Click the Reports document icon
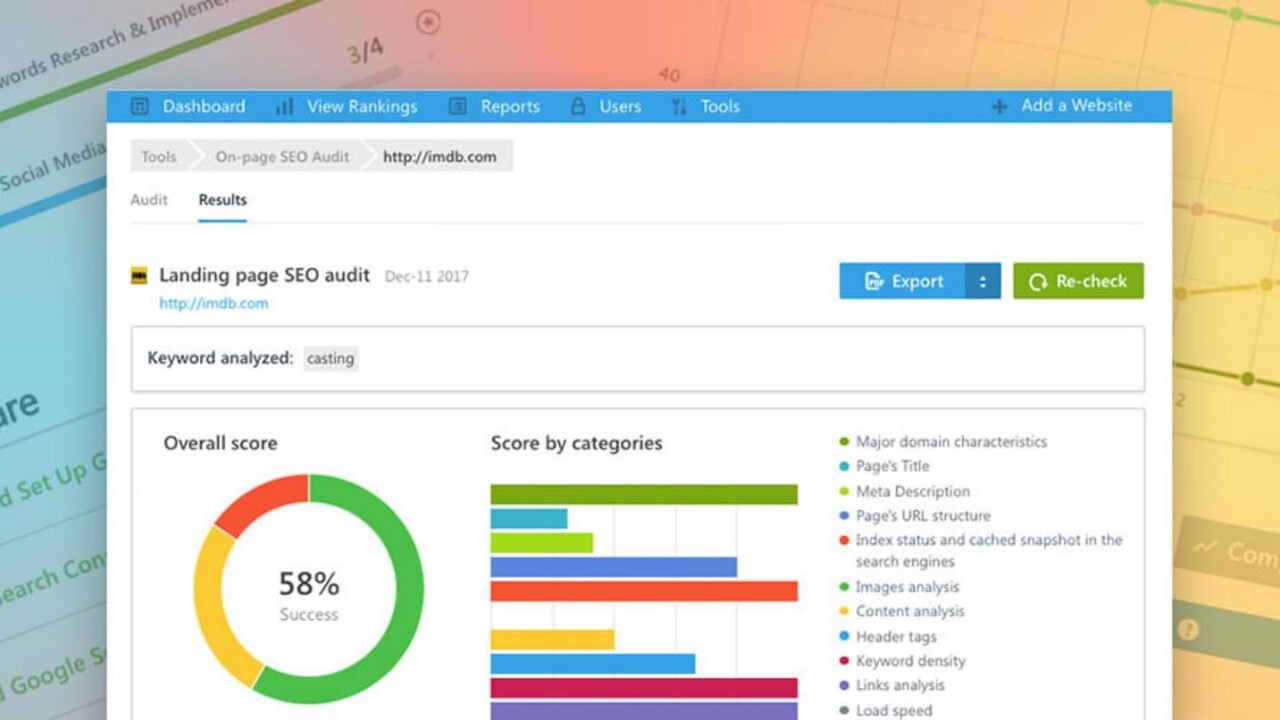The width and height of the screenshot is (1280, 720). 457,106
